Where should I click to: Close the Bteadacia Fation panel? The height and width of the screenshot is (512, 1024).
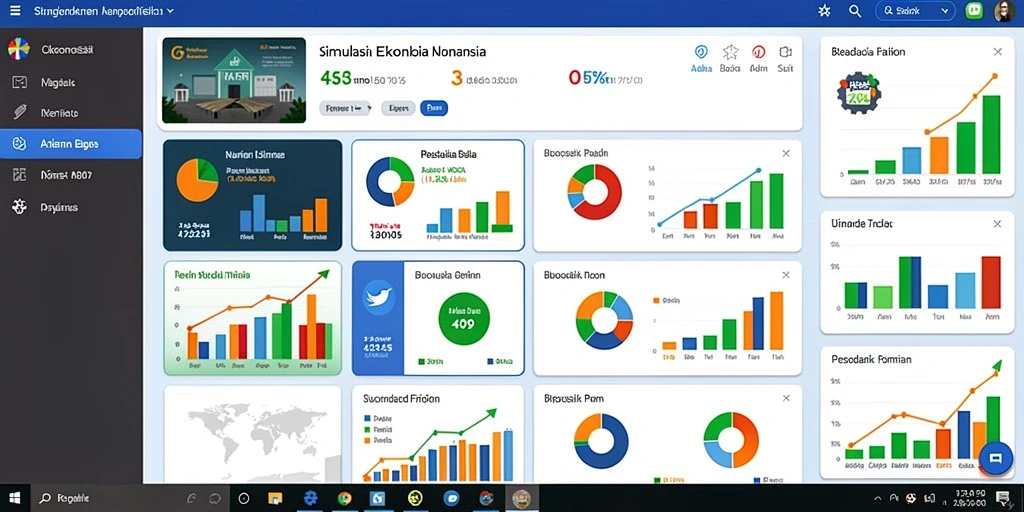tap(997, 52)
